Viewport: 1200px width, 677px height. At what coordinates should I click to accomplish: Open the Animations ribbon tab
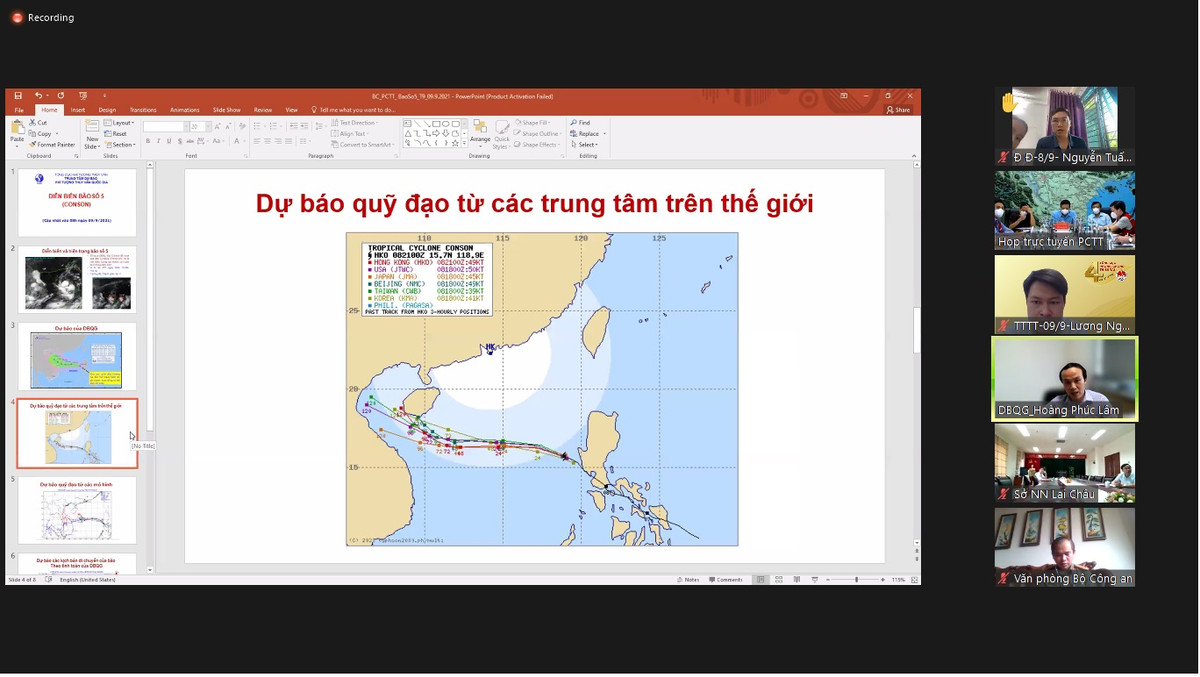click(185, 110)
